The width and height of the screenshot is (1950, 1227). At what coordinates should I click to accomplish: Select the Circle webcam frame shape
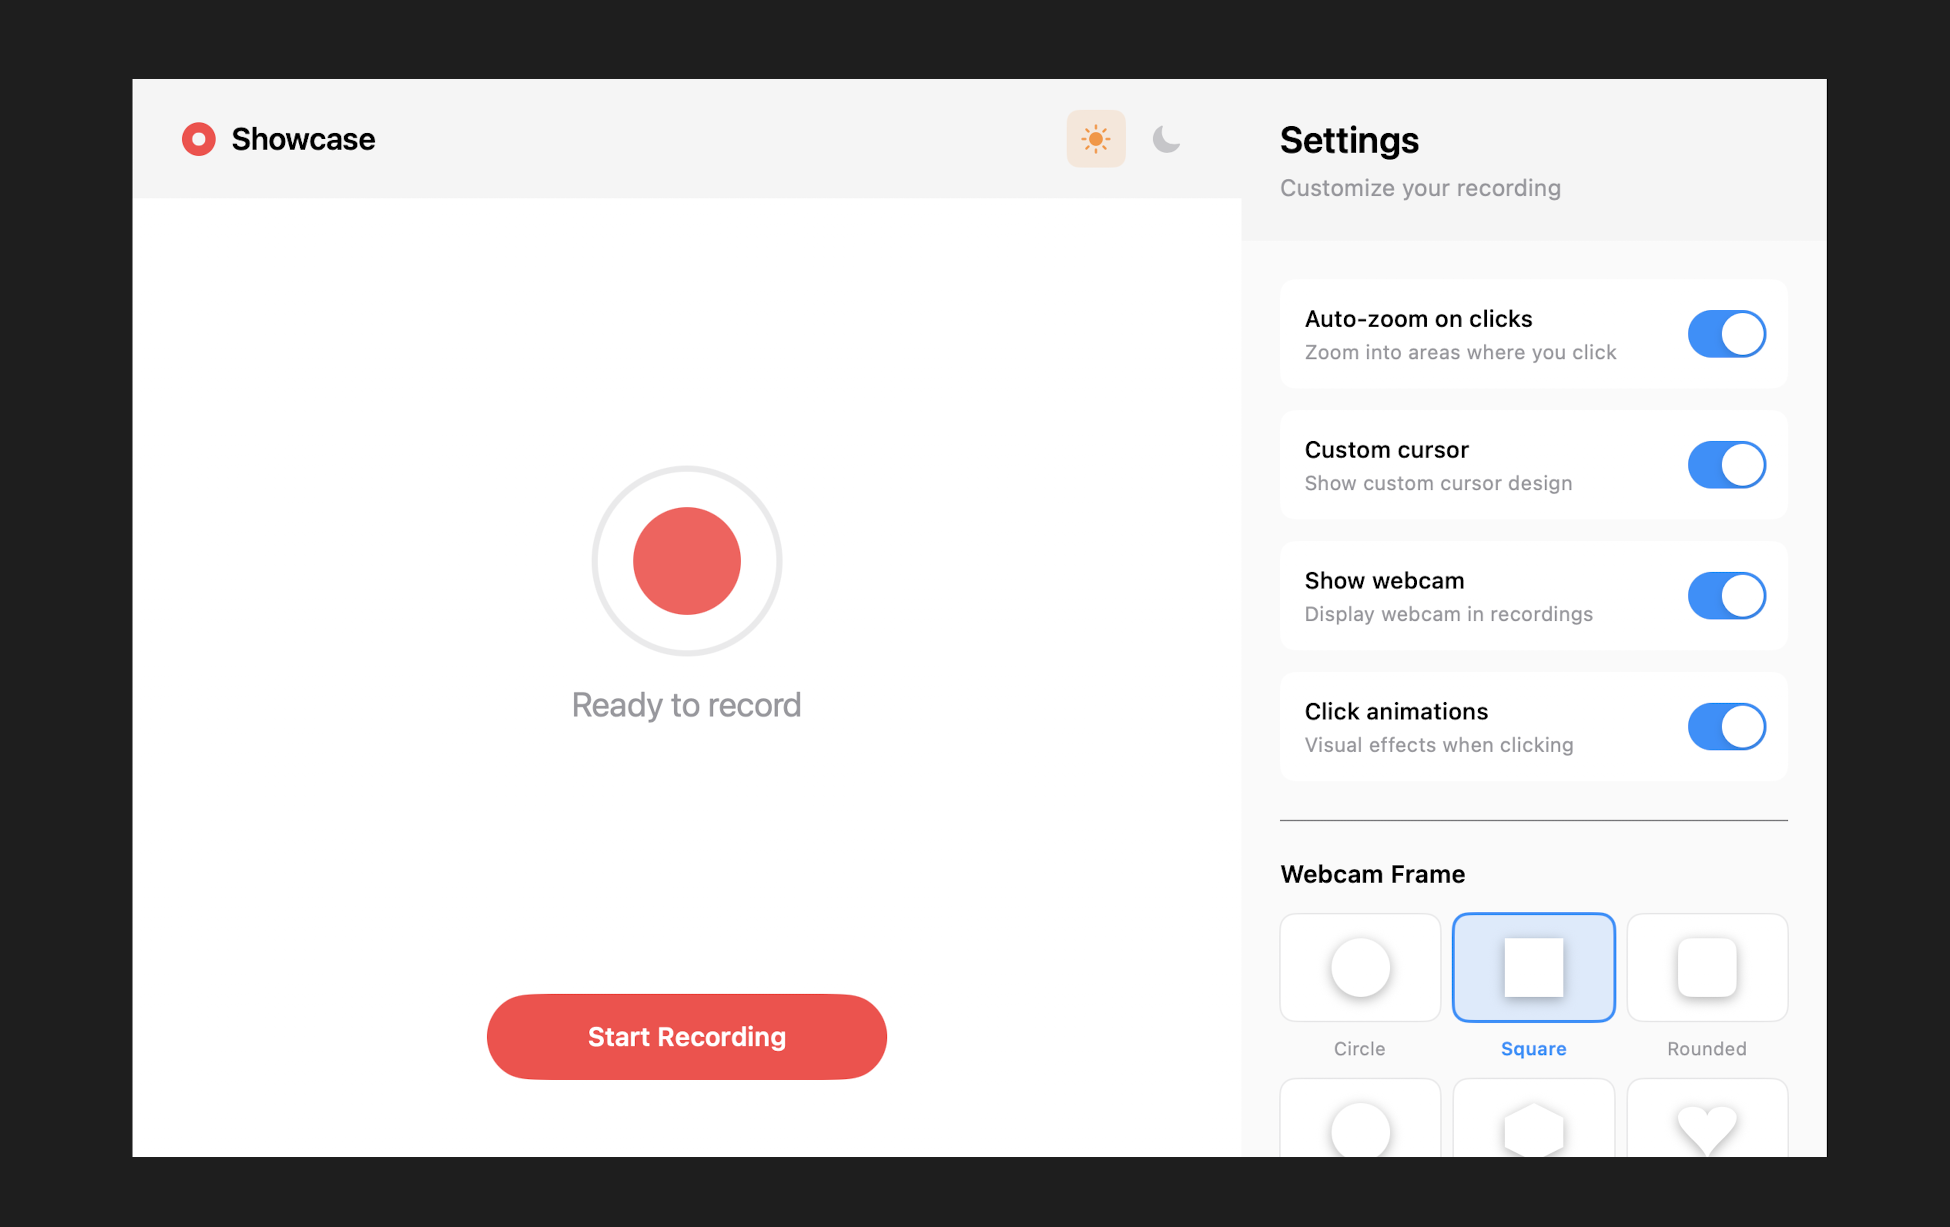[1359, 967]
